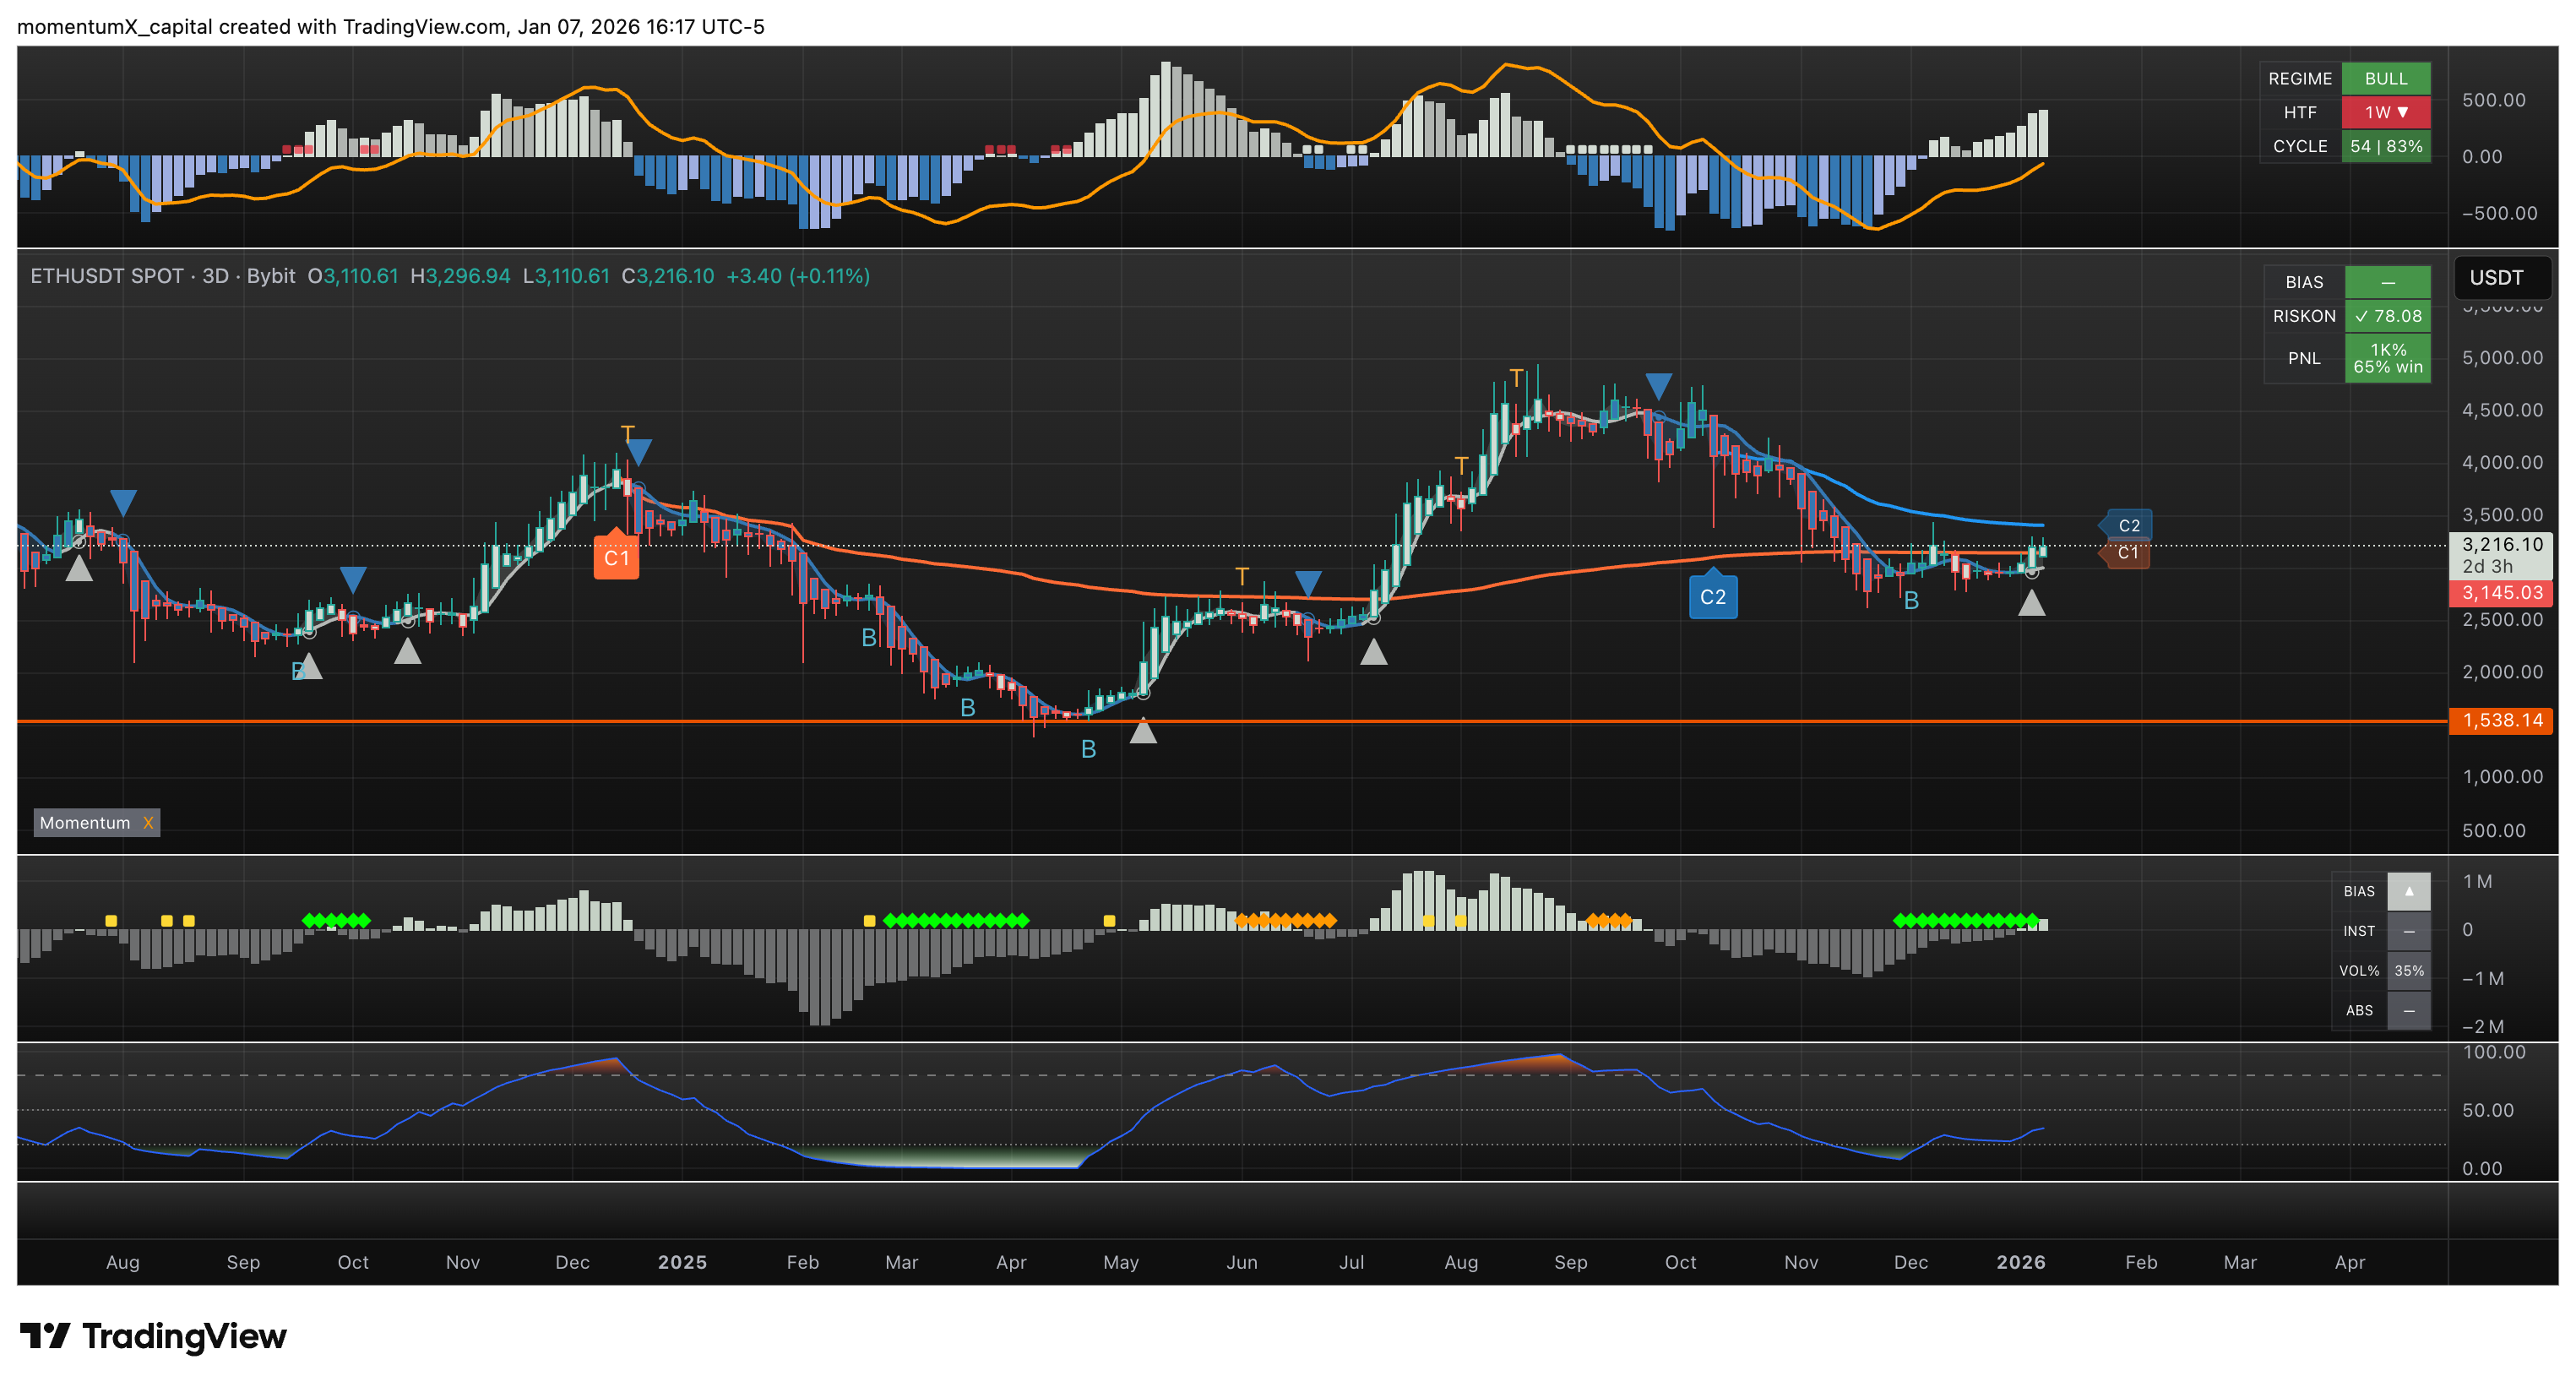Toggle the RISKON checkmark 78.08 cell

pyautogui.click(x=2387, y=316)
